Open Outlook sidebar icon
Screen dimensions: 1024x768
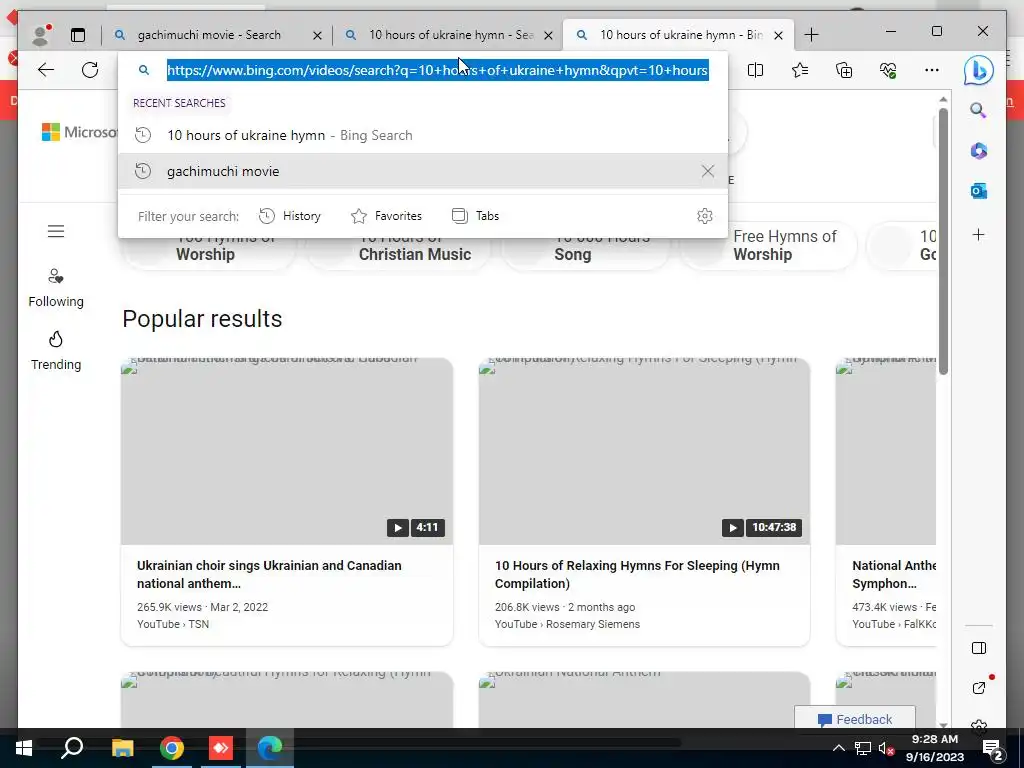[978, 191]
